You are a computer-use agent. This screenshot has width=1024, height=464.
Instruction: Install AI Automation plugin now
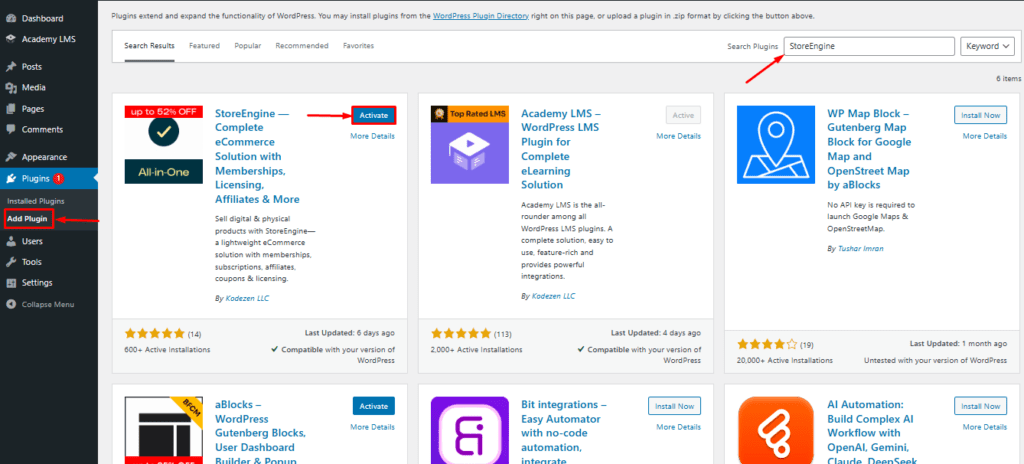(x=980, y=406)
